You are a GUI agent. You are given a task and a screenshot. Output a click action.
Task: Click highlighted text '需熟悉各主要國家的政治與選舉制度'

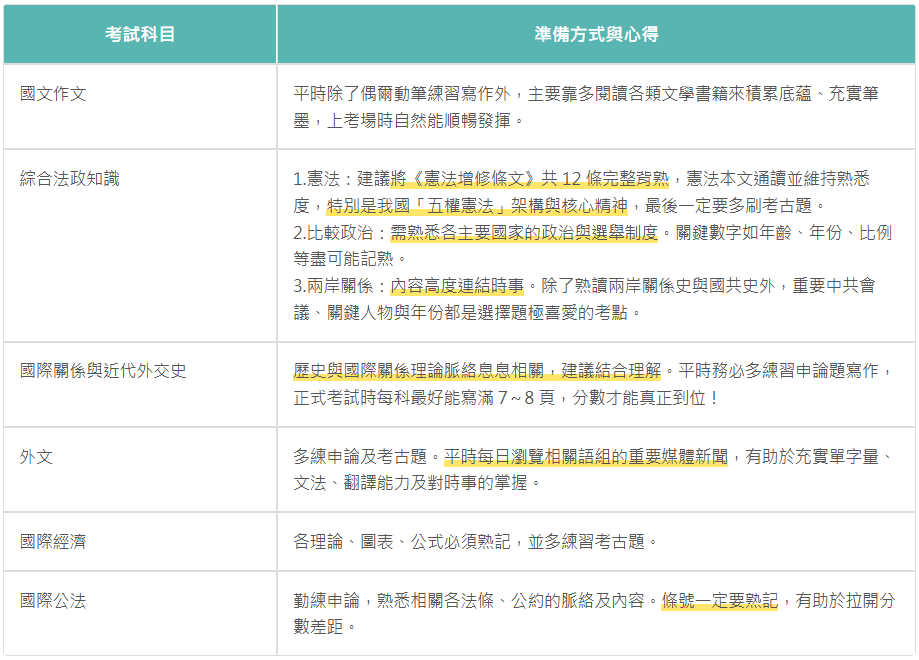coord(524,233)
